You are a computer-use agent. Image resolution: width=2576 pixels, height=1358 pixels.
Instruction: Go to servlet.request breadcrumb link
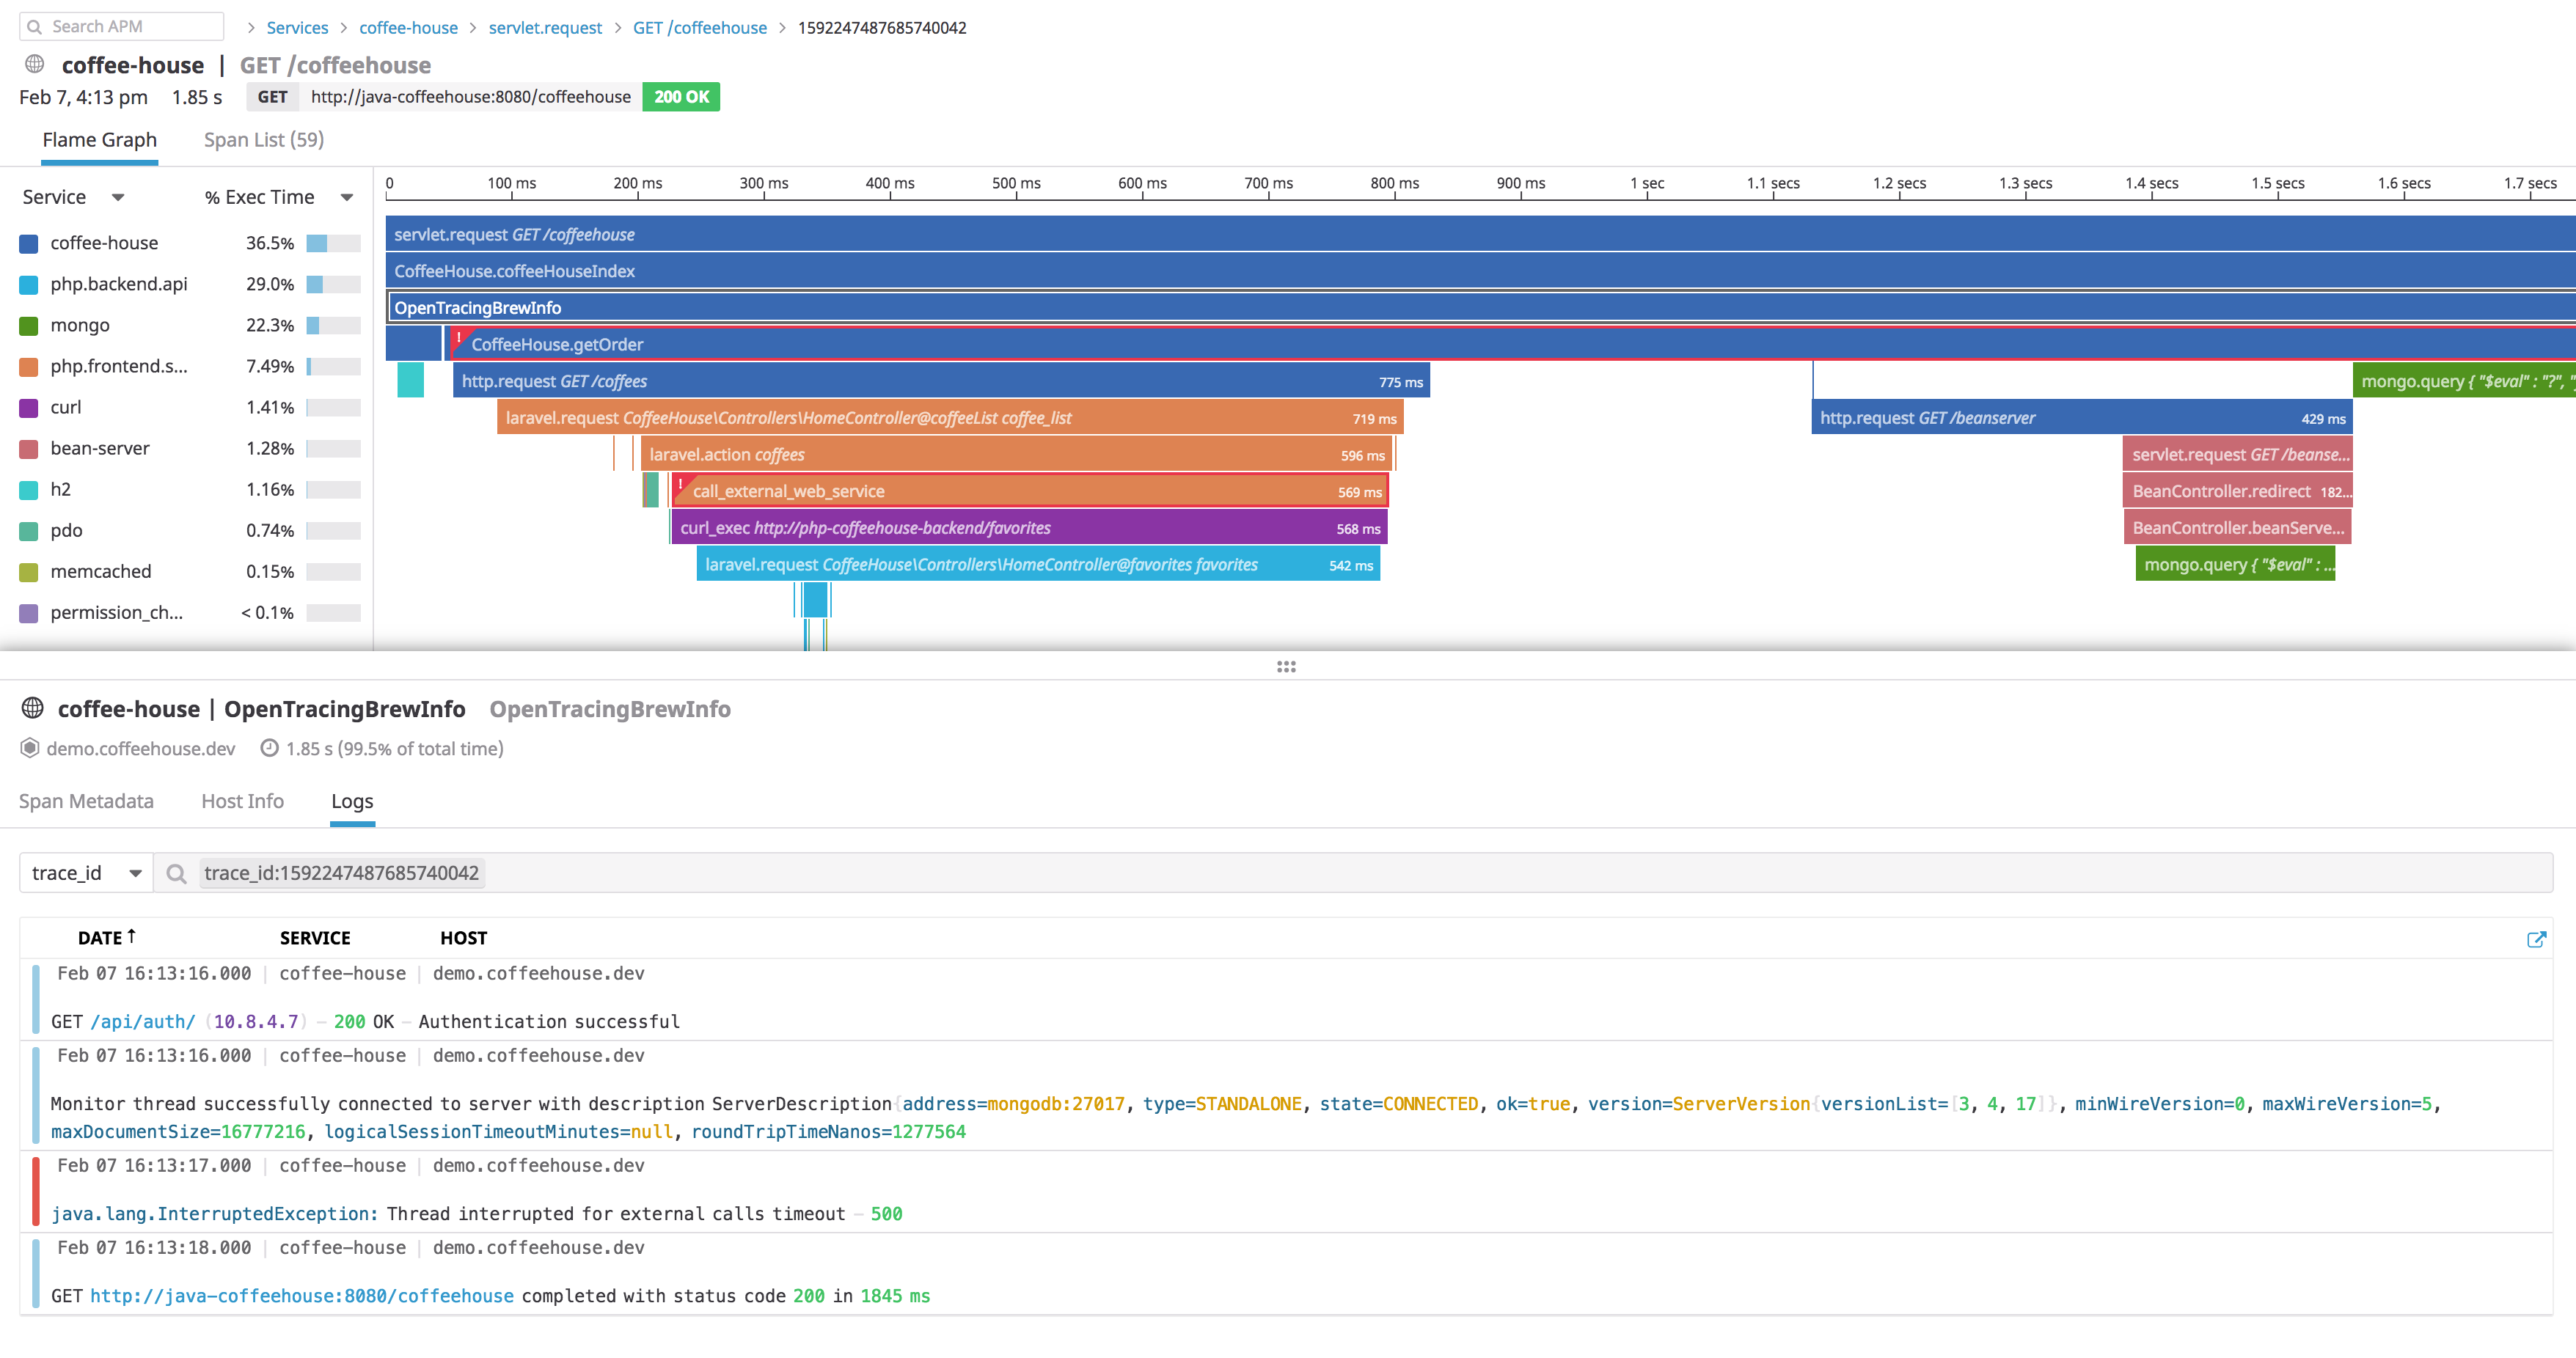(545, 28)
